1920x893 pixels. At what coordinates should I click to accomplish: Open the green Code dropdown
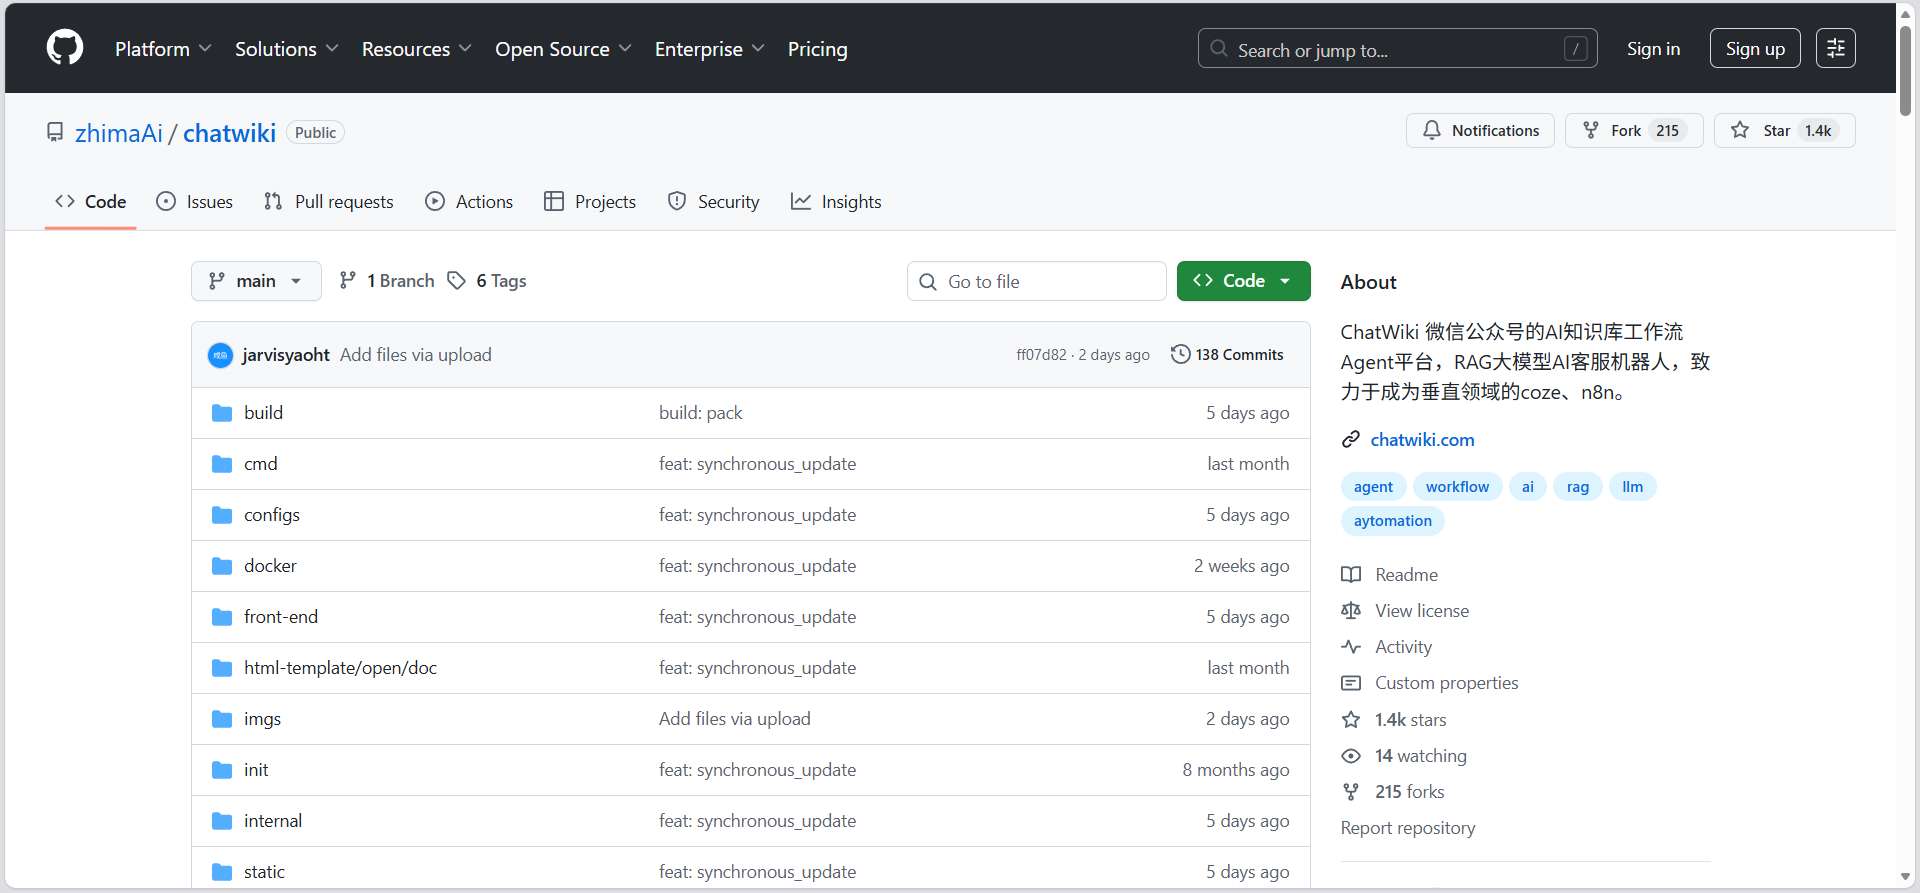pyautogui.click(x=1243, y=281)
